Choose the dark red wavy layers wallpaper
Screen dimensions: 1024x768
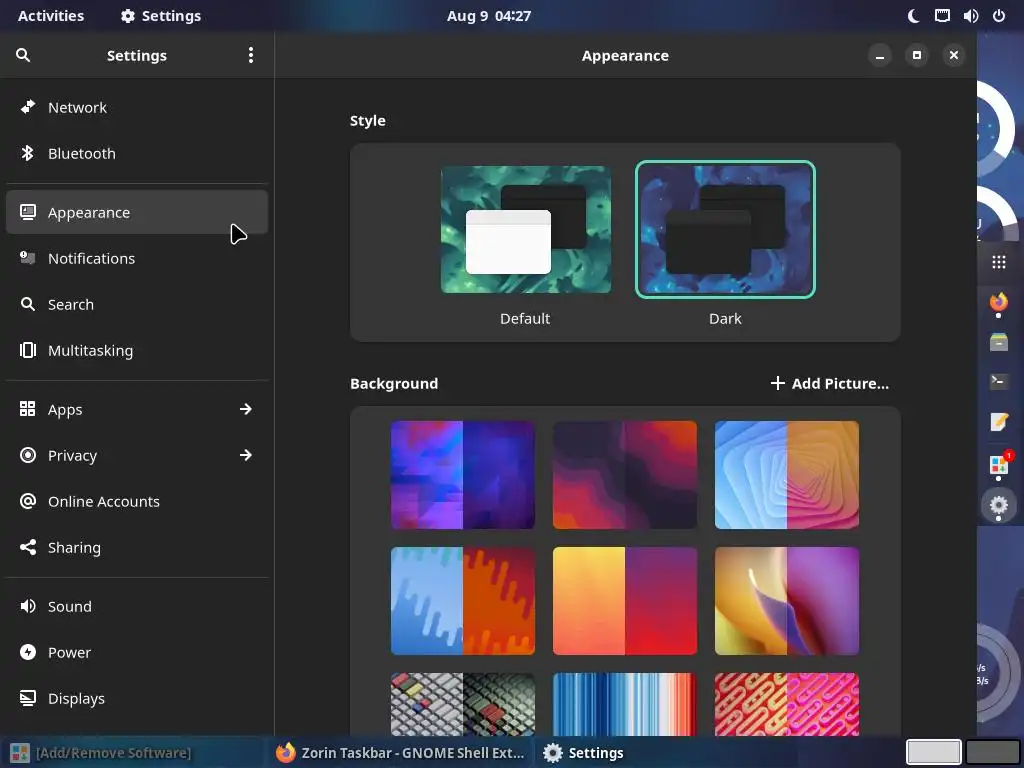(x=625, y=475)
